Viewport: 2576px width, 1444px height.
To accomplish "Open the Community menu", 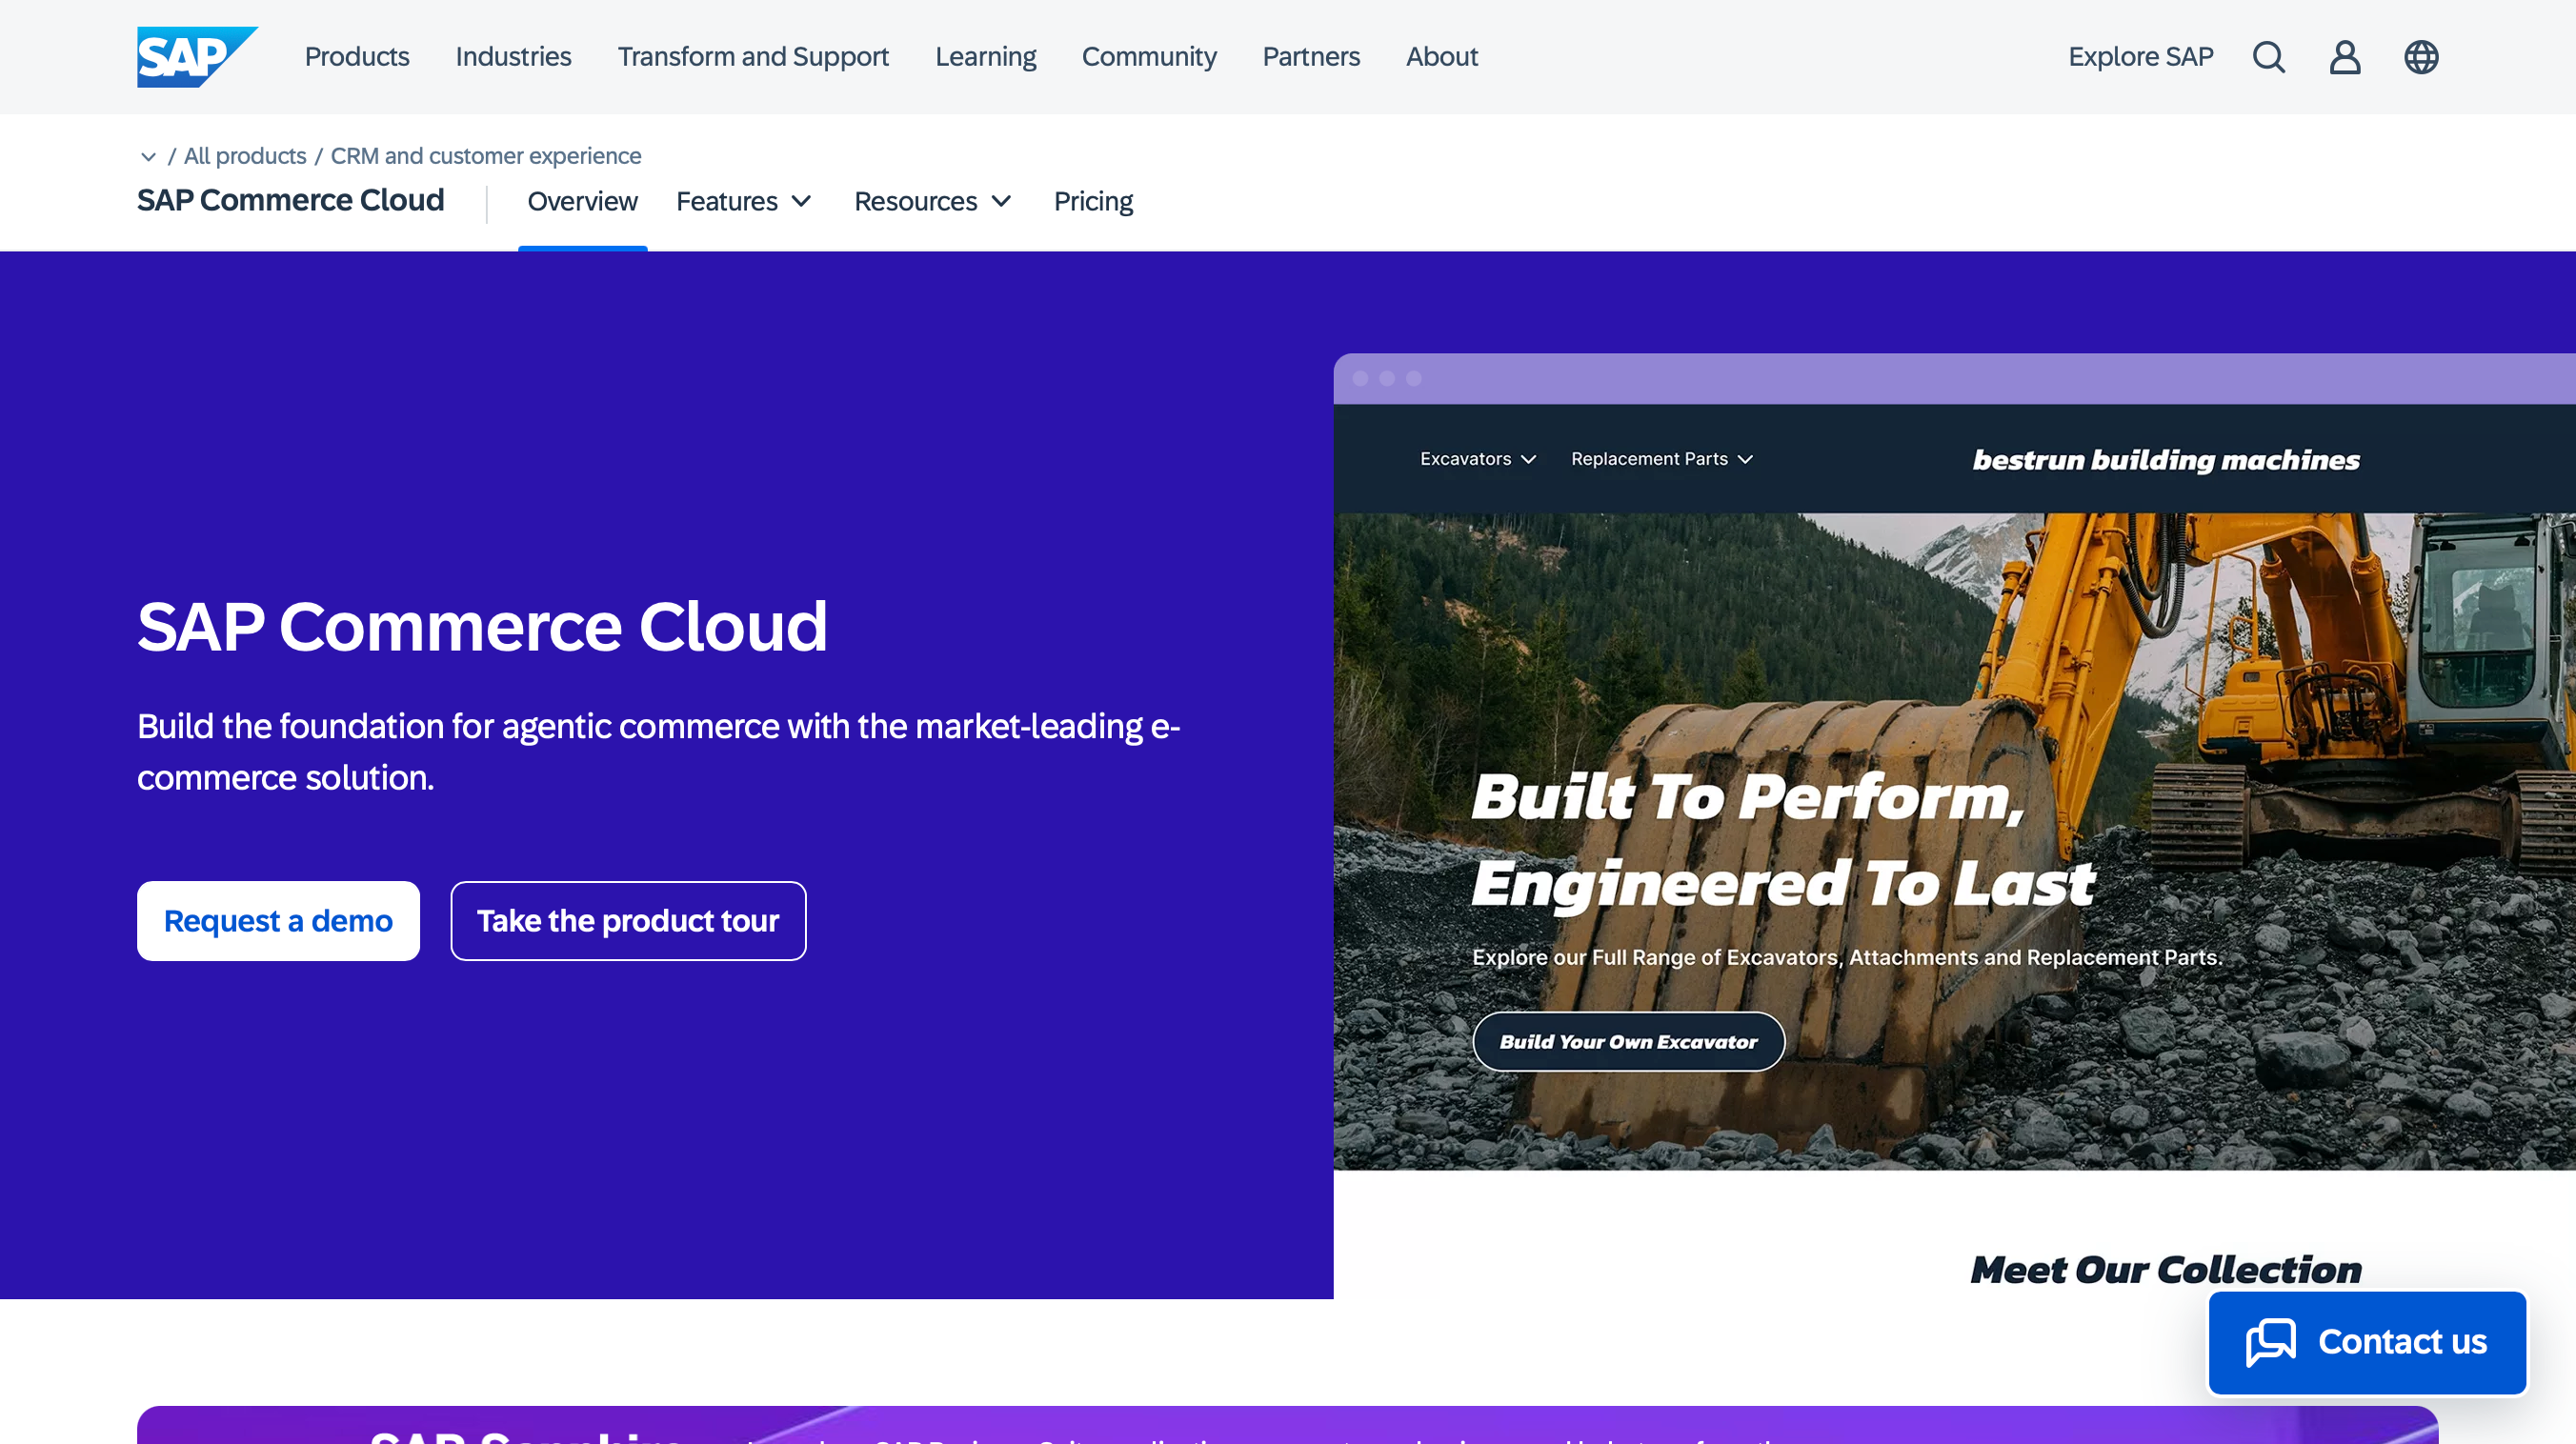I will [x=1149, y=57].
